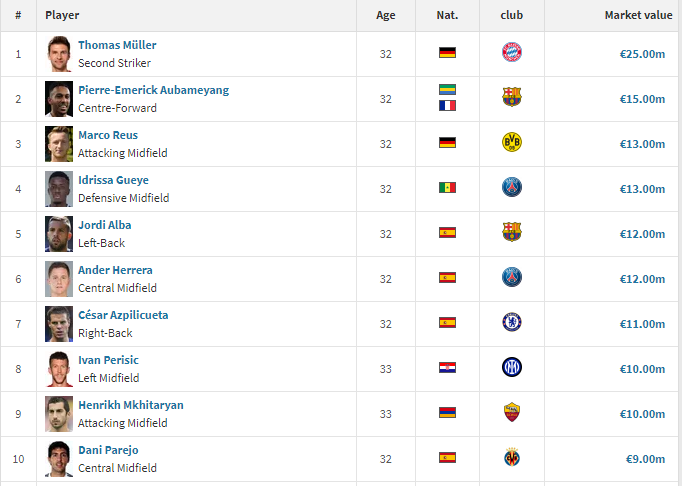Open Thomas Müller's player profile link
Viewport: 682px width, 486px height.
coord(117,45)
